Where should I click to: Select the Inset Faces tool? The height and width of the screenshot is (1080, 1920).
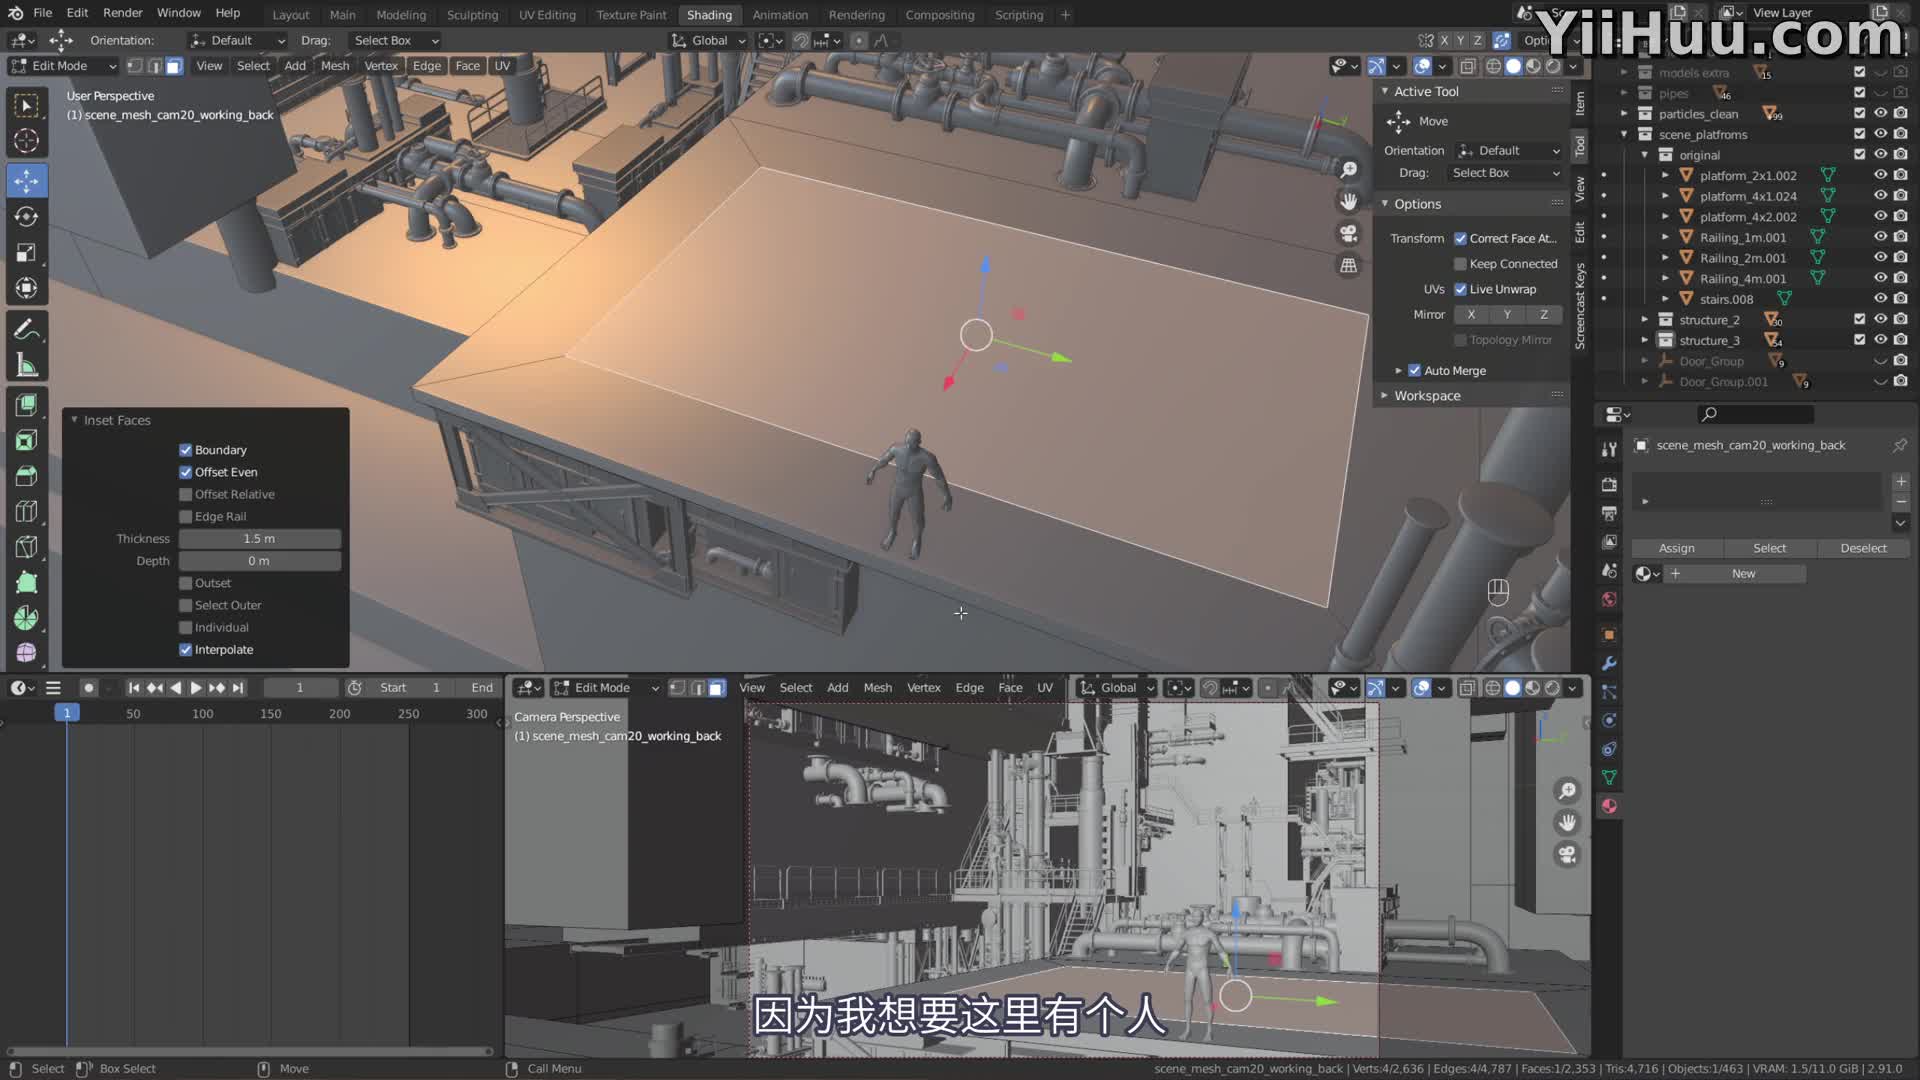[x=27, y=440]
